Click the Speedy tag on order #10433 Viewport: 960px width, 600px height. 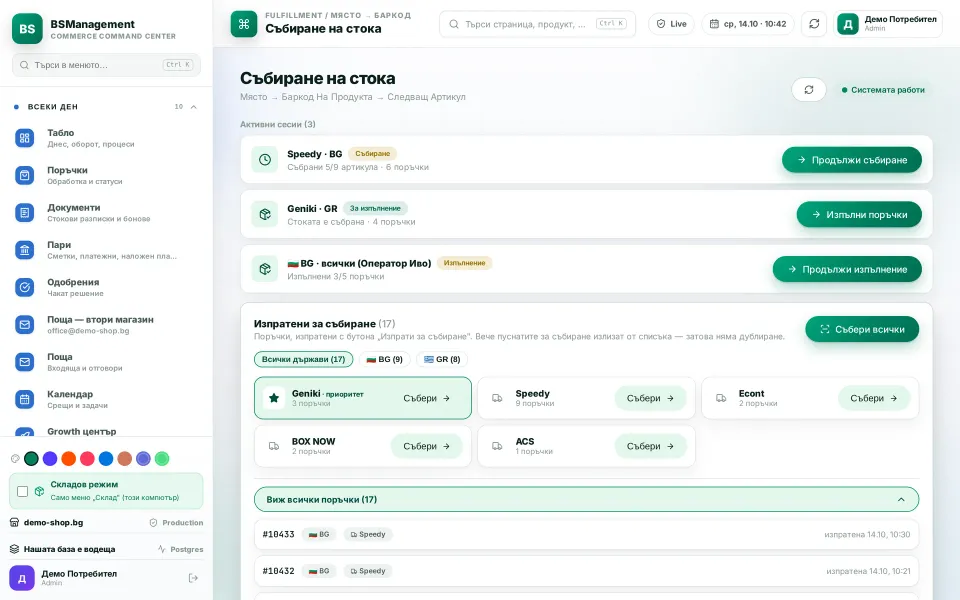click(x=368, y=534)
